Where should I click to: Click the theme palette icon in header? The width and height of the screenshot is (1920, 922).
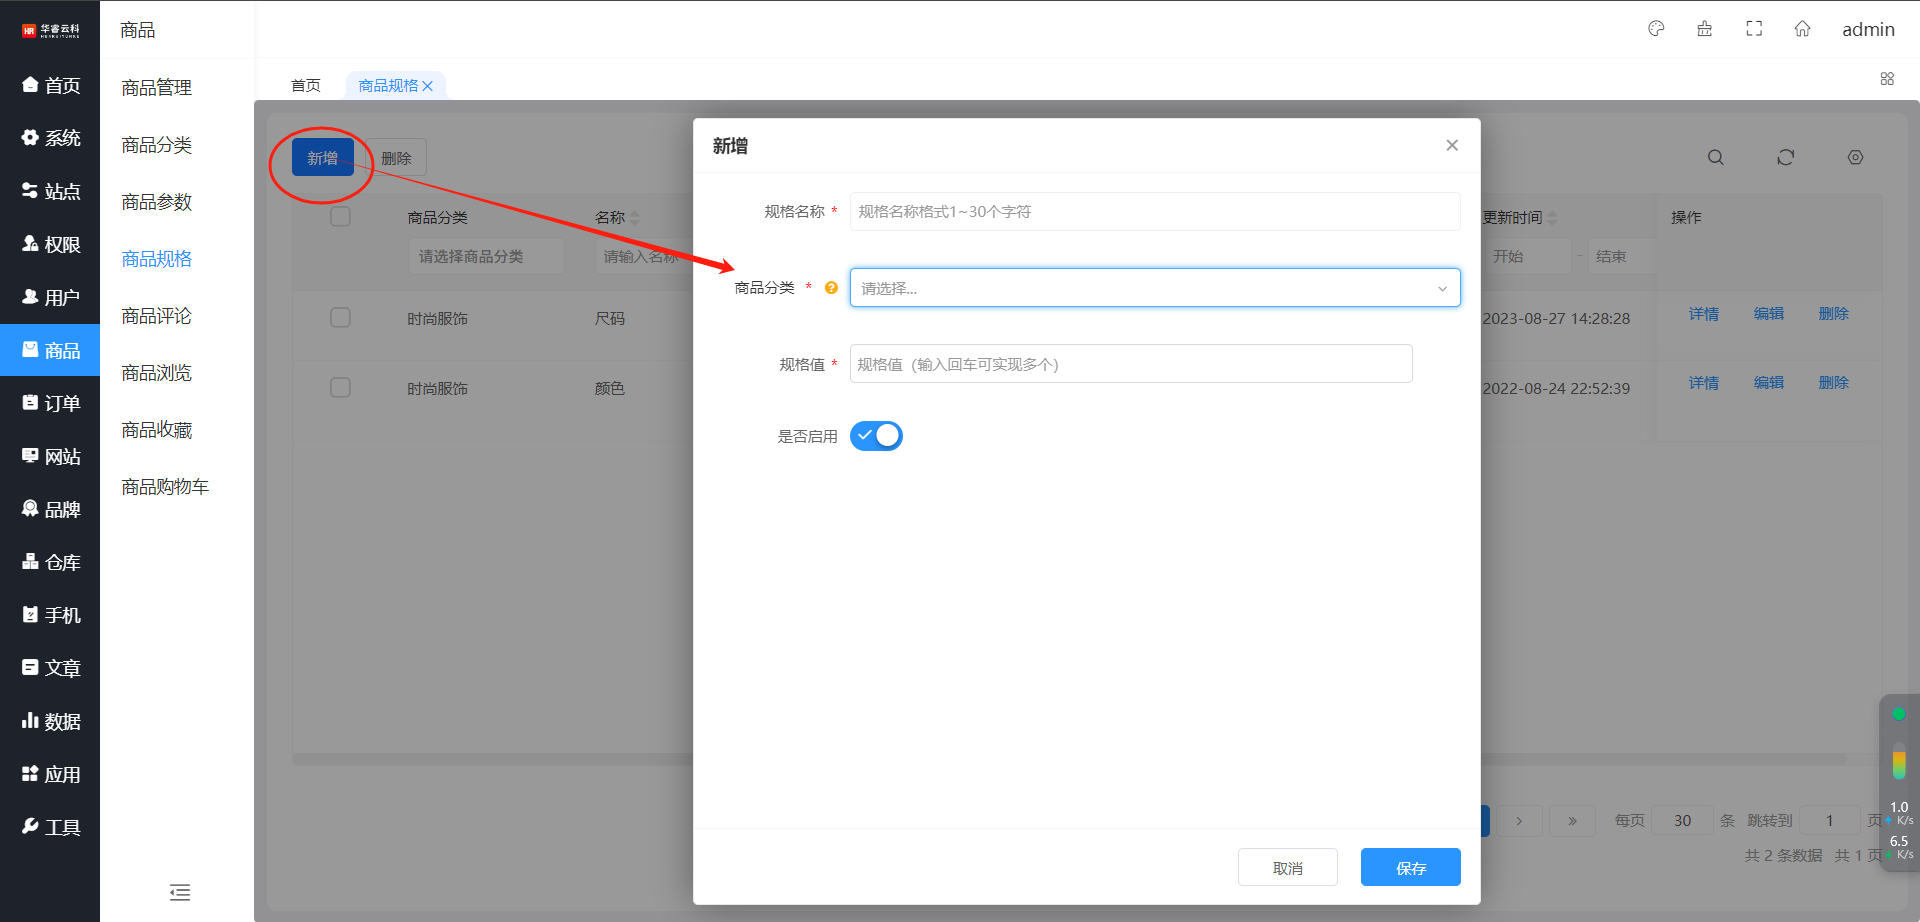tap(1656, 29)
